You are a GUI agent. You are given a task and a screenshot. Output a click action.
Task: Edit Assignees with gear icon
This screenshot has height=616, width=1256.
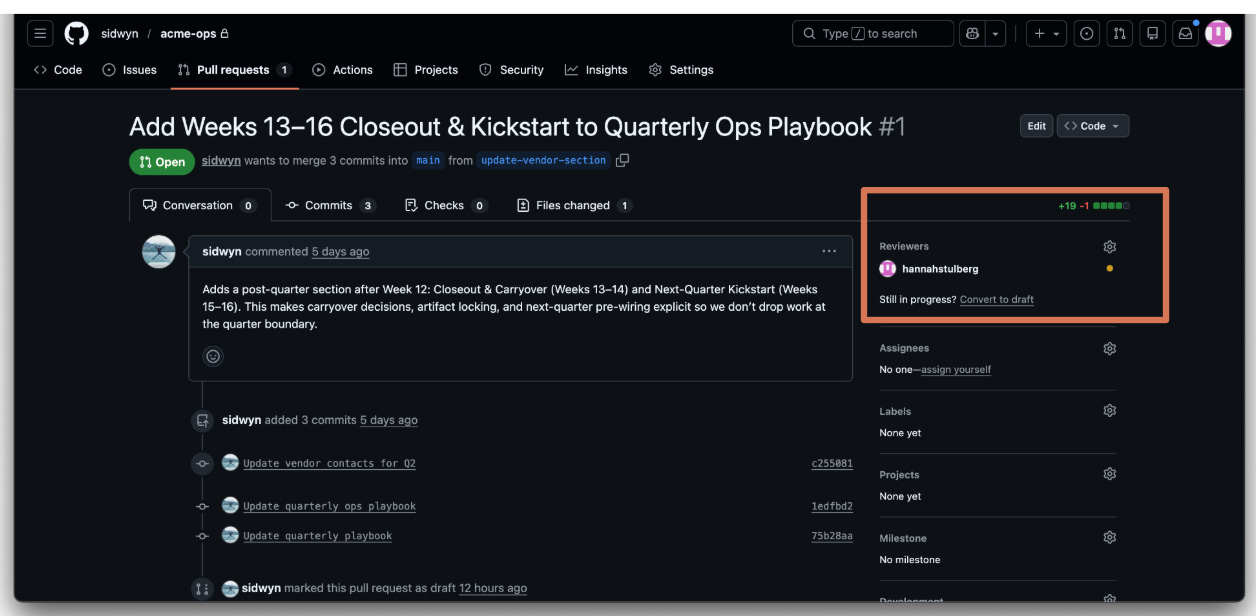click(x=1109, y=349)
